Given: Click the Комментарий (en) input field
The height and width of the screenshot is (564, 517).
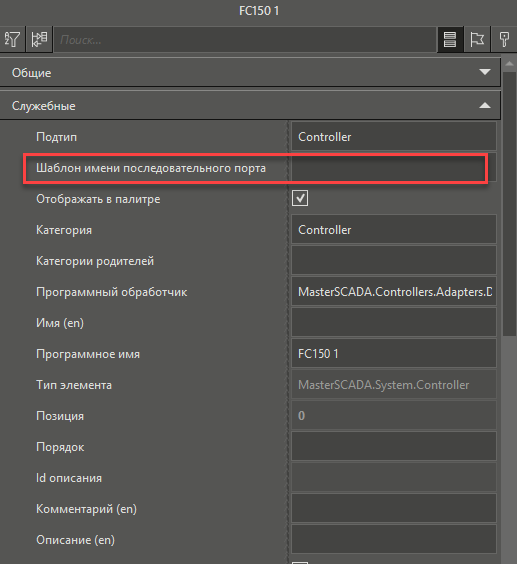Looking at the screenshot, I should [x=394, y=508].
